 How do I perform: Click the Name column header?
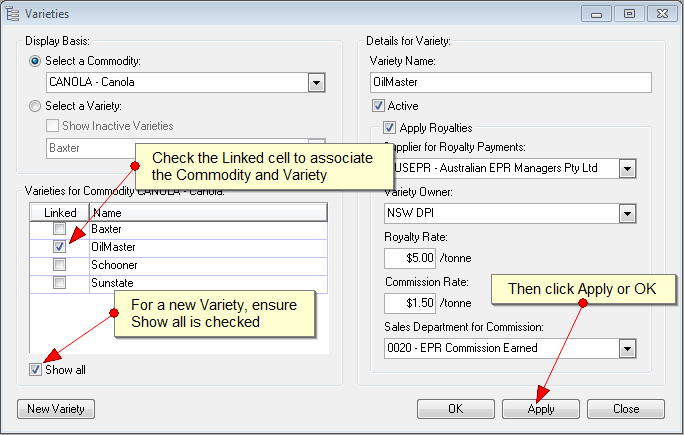(x=207, y=212)
